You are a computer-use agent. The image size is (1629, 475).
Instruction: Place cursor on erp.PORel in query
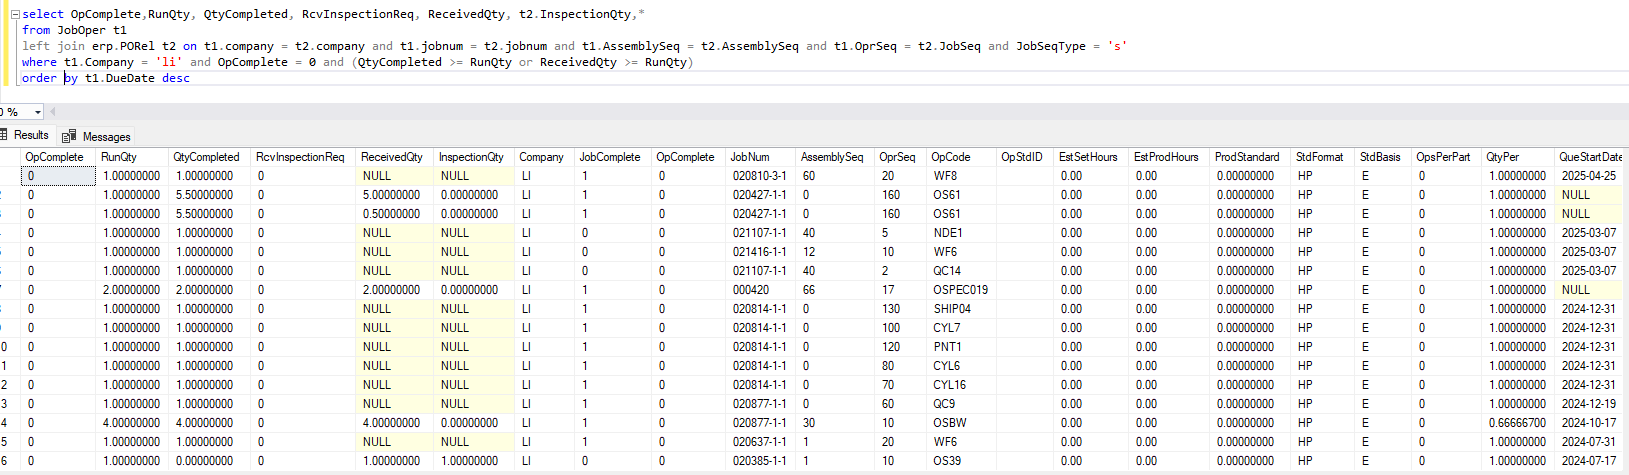tap(125, 46)
